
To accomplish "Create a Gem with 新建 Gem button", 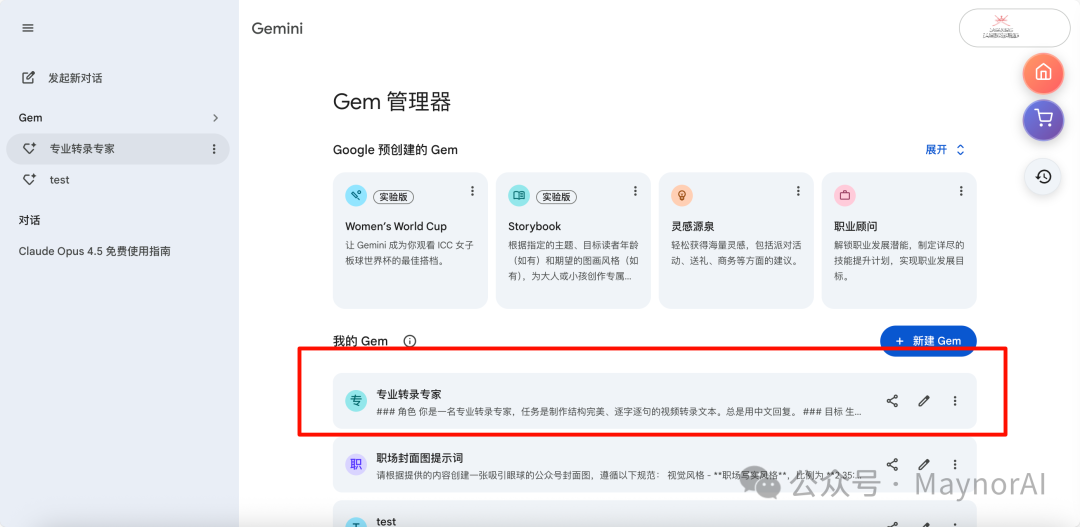I will pos(928,341).
